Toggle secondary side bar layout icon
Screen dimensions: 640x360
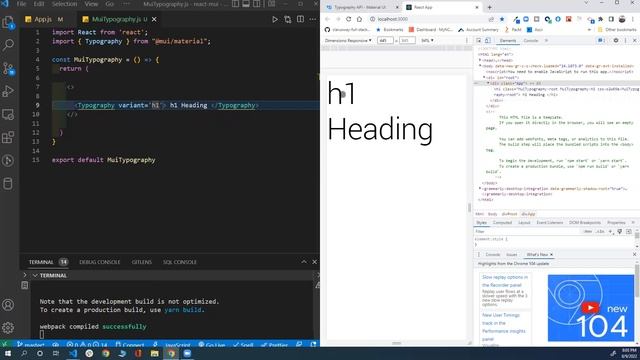point(257,4)
